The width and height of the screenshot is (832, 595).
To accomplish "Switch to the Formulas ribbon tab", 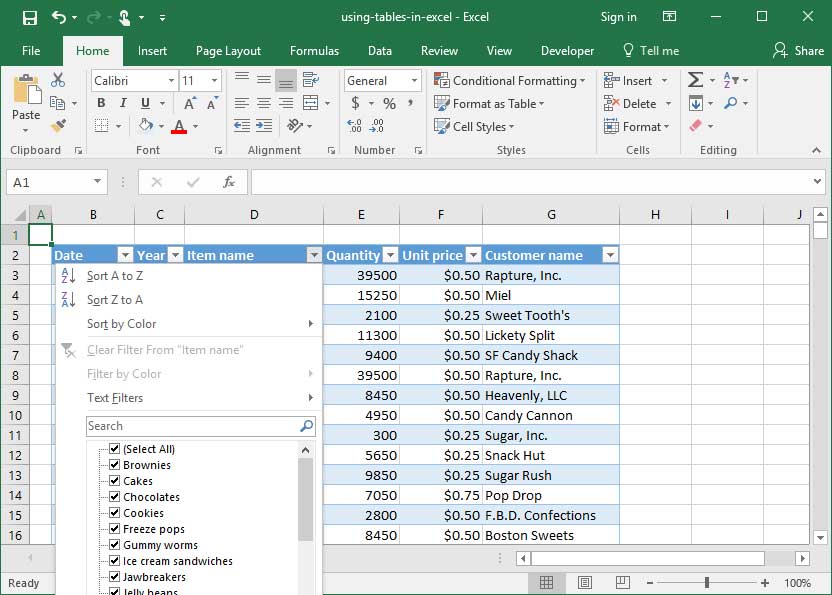I will [314, 51].
